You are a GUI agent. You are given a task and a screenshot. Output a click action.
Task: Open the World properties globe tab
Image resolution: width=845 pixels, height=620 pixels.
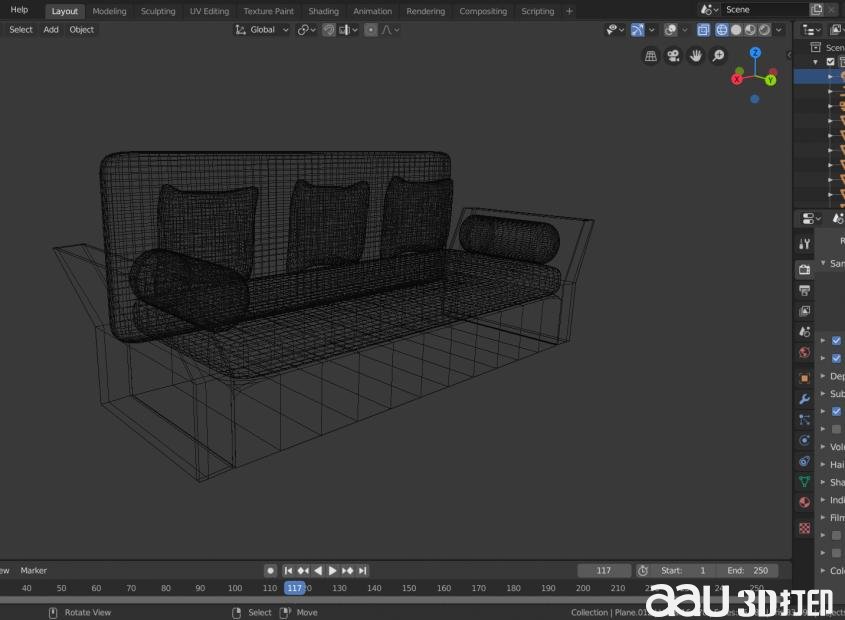[x=804, y=353]
